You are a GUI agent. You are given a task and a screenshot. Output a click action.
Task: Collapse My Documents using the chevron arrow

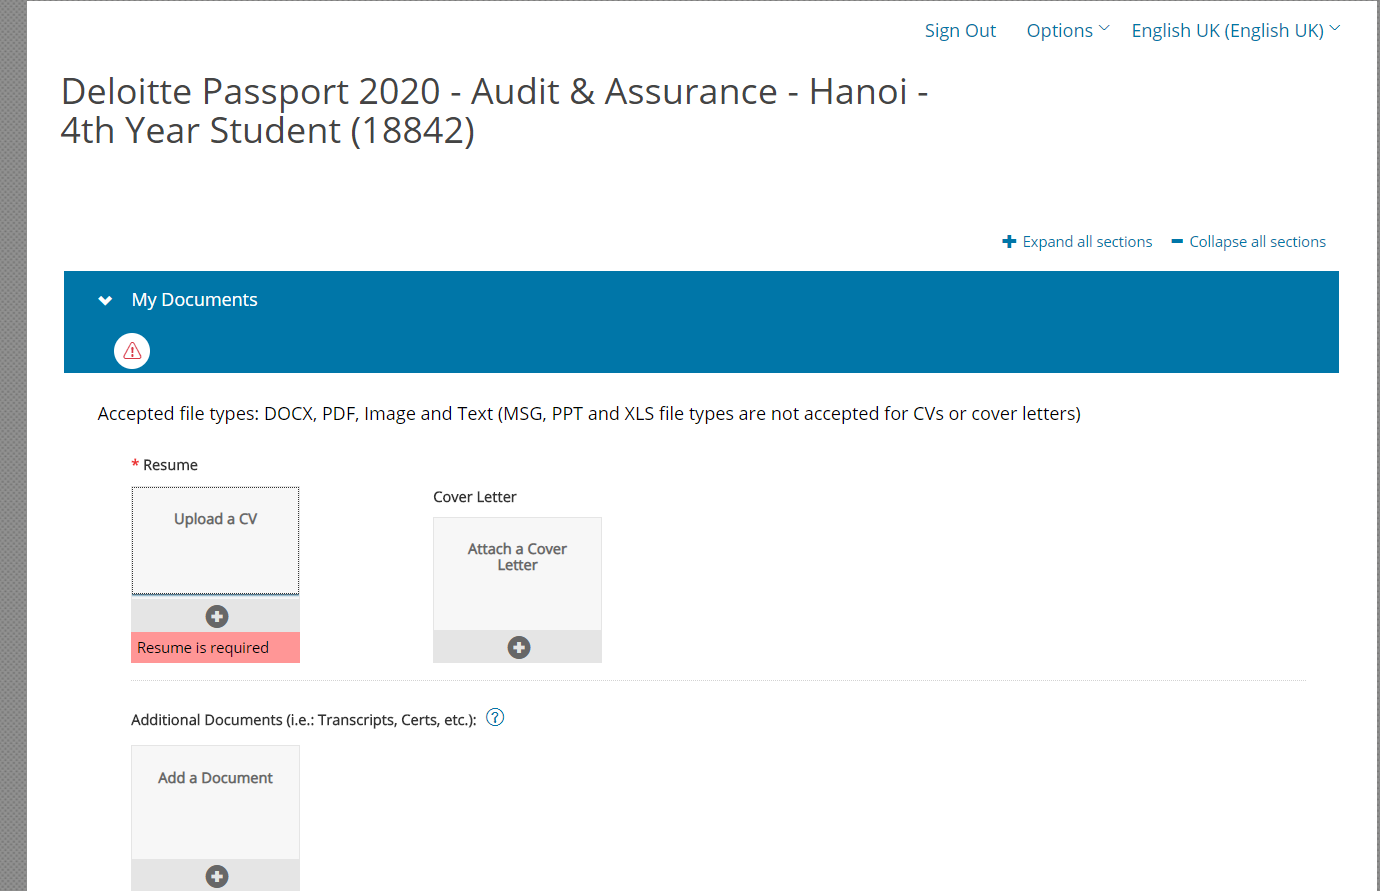105,300
